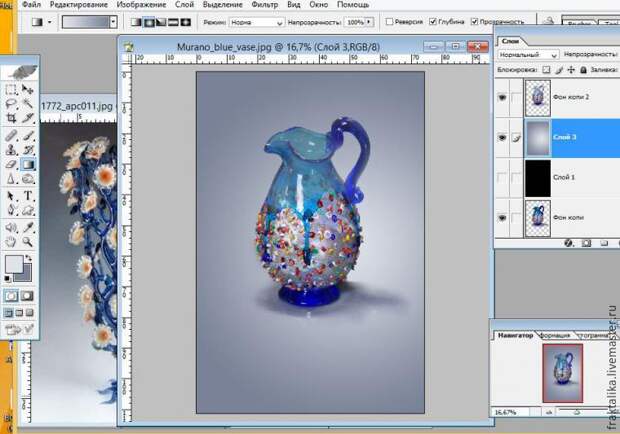620x434 pixels.
Task: Choose Radial gradient style in options bar
Action: [x=149, y=22]
